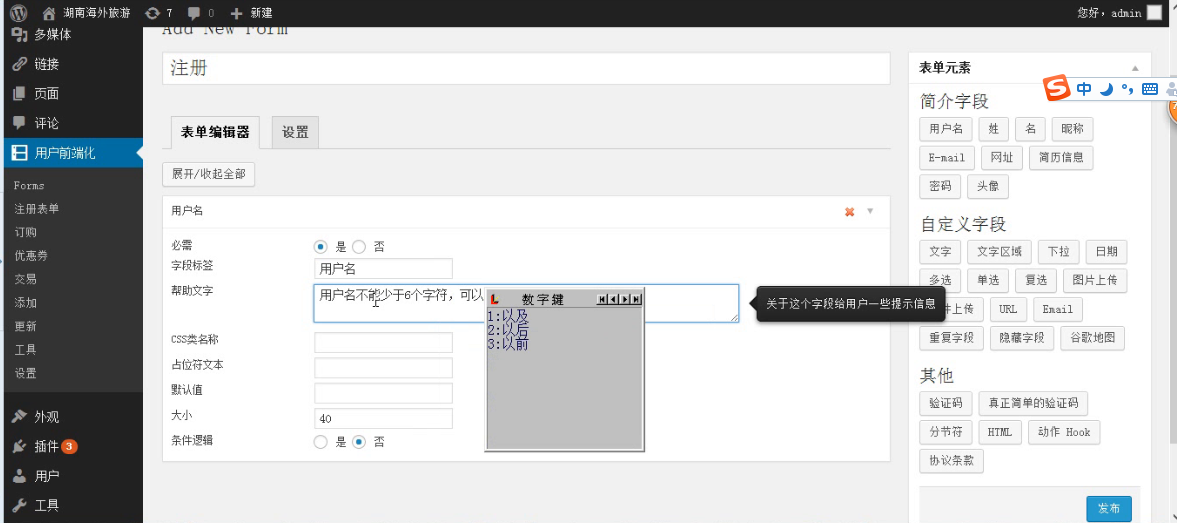Click the 发布 publish button
Viewport: 1177px width, 523px height.
click(x=1109, y=508)
